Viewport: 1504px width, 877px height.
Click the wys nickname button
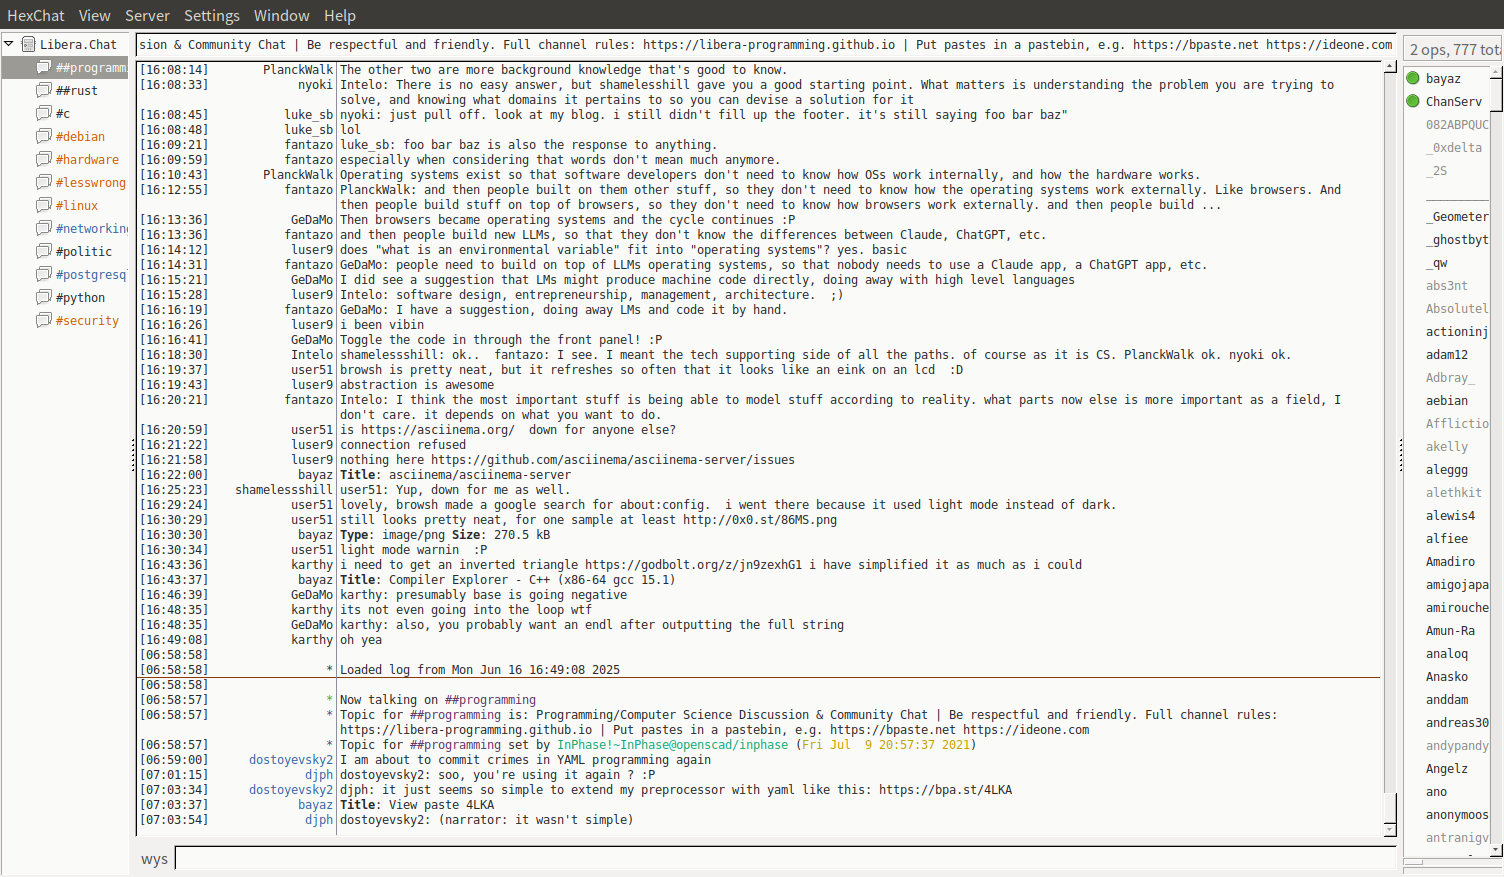[x=154, y=859]
